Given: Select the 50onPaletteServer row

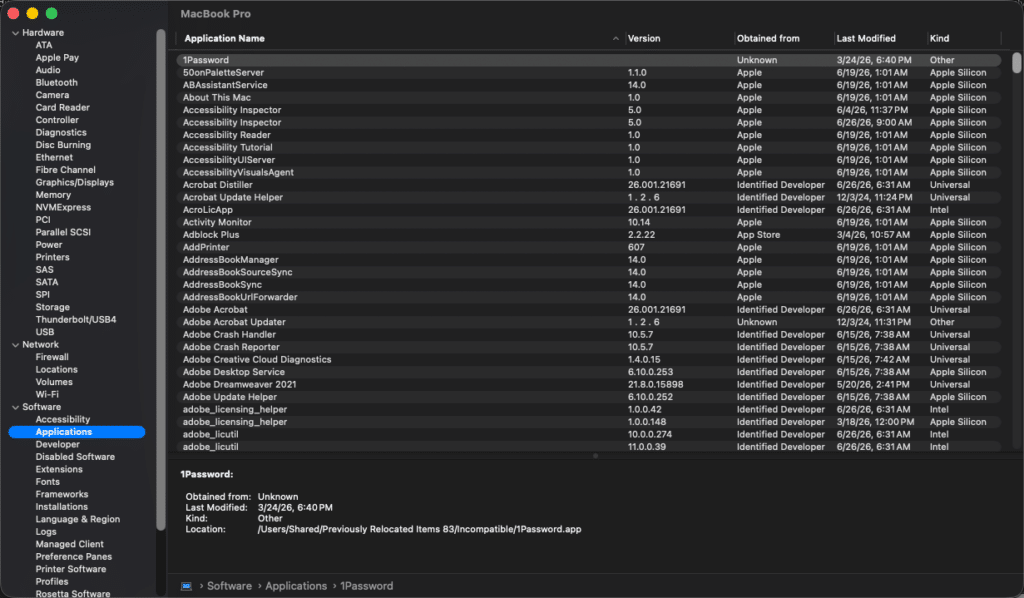Looking at the screenshot, I should coord(588,72).
